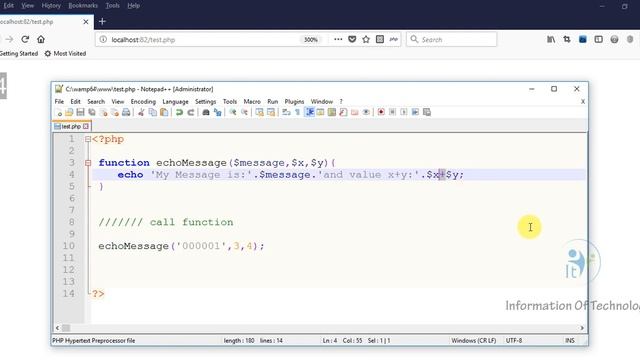Open the Run menu
Image resolution: width=640 pixels, height=360 pixels.
pos(273,102)
